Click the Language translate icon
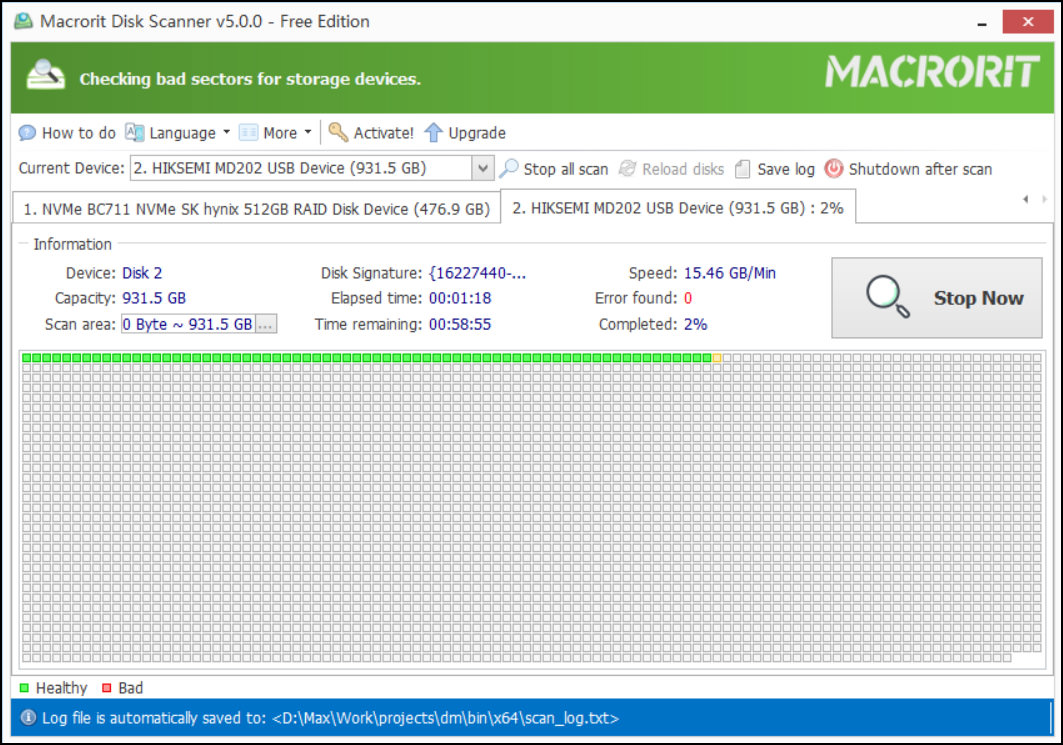This screenshot has height=745, width=1063. pyautogui.click(x=134, y=133)
